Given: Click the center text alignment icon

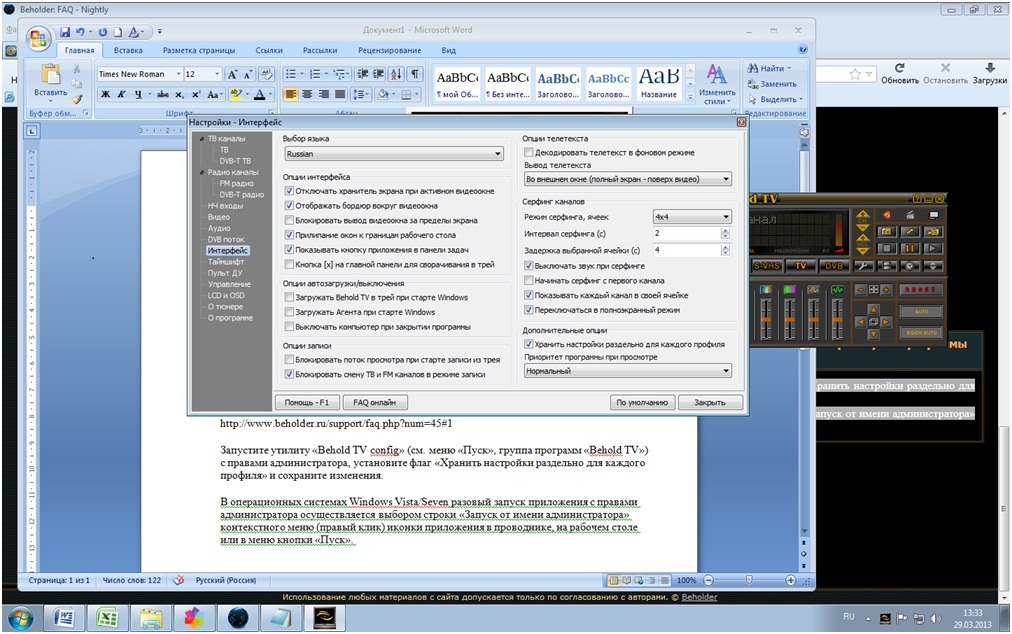Looking at the screenshot, I should pos(308,95).
